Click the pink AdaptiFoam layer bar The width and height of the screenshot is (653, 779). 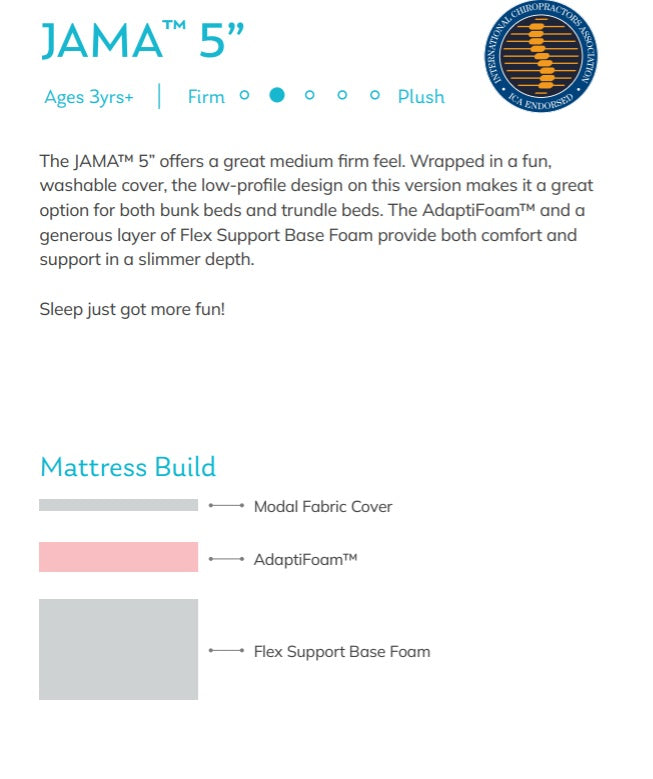118,557
